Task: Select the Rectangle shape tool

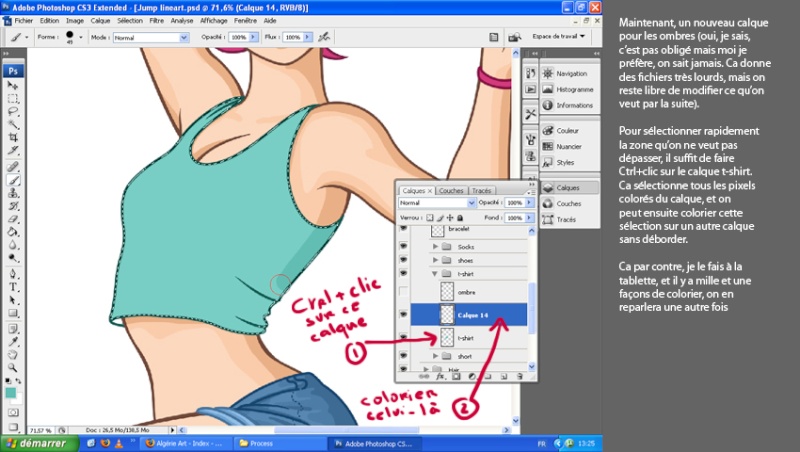Action: pos(13,313)
